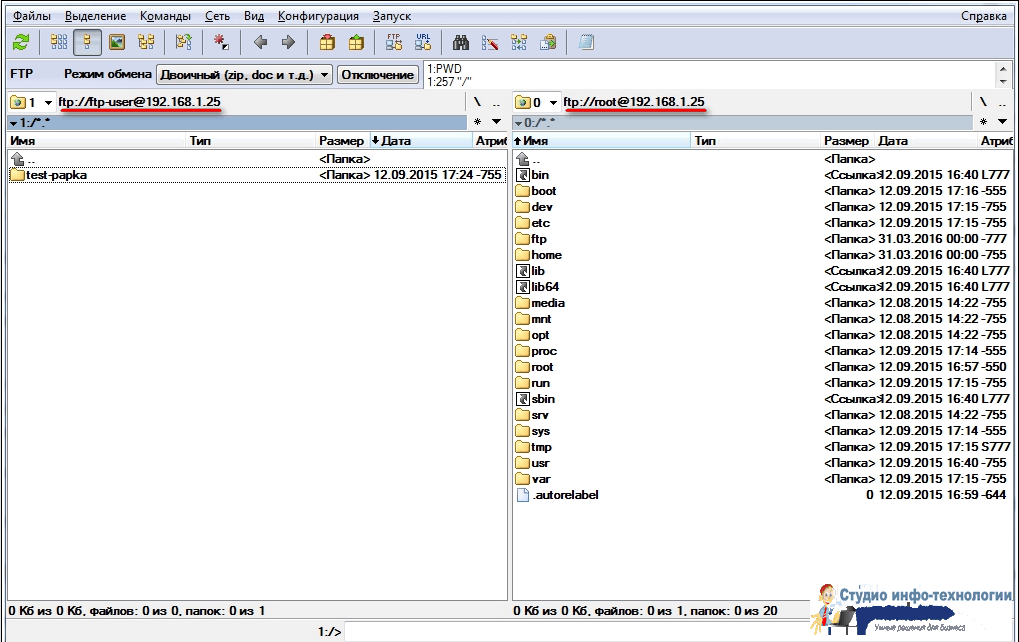Expand the right panel drive dropdown

552,103
